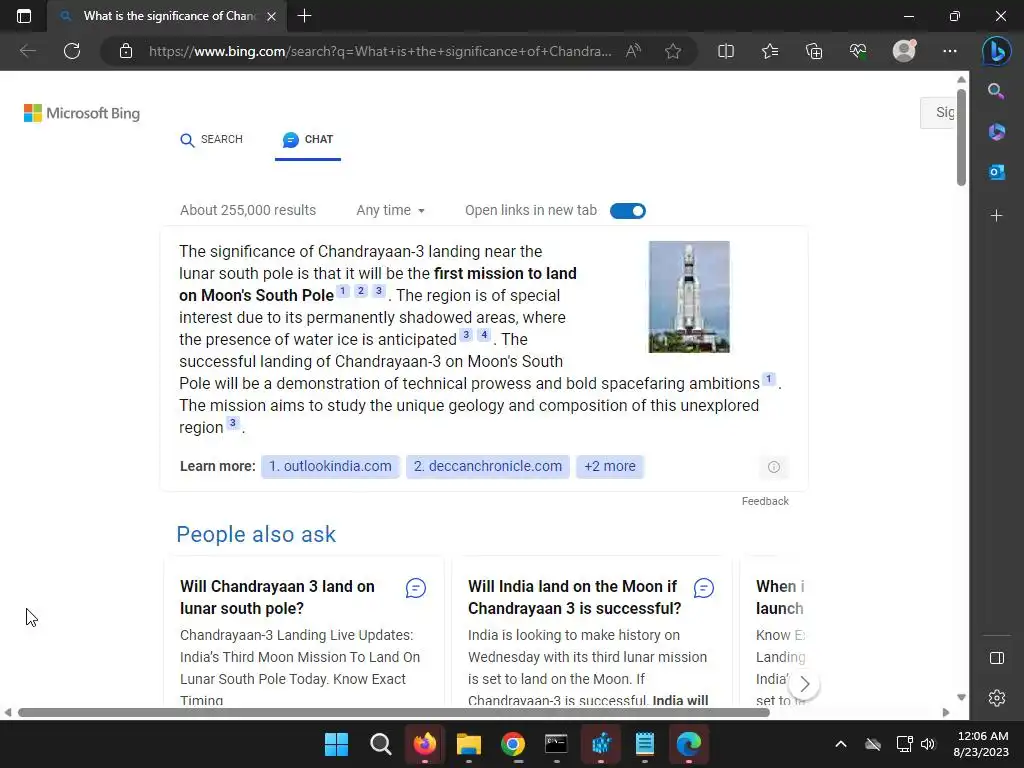The height and width of the screenshot is (768, 1024).
Task: Open File Explorer from the taskbar
Action: point(468,744)
